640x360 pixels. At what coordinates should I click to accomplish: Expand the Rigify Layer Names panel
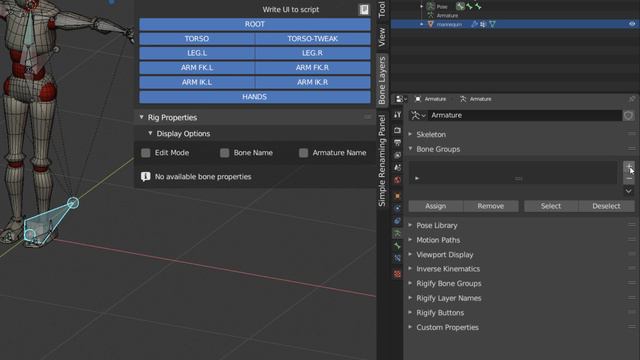(410, 298)
